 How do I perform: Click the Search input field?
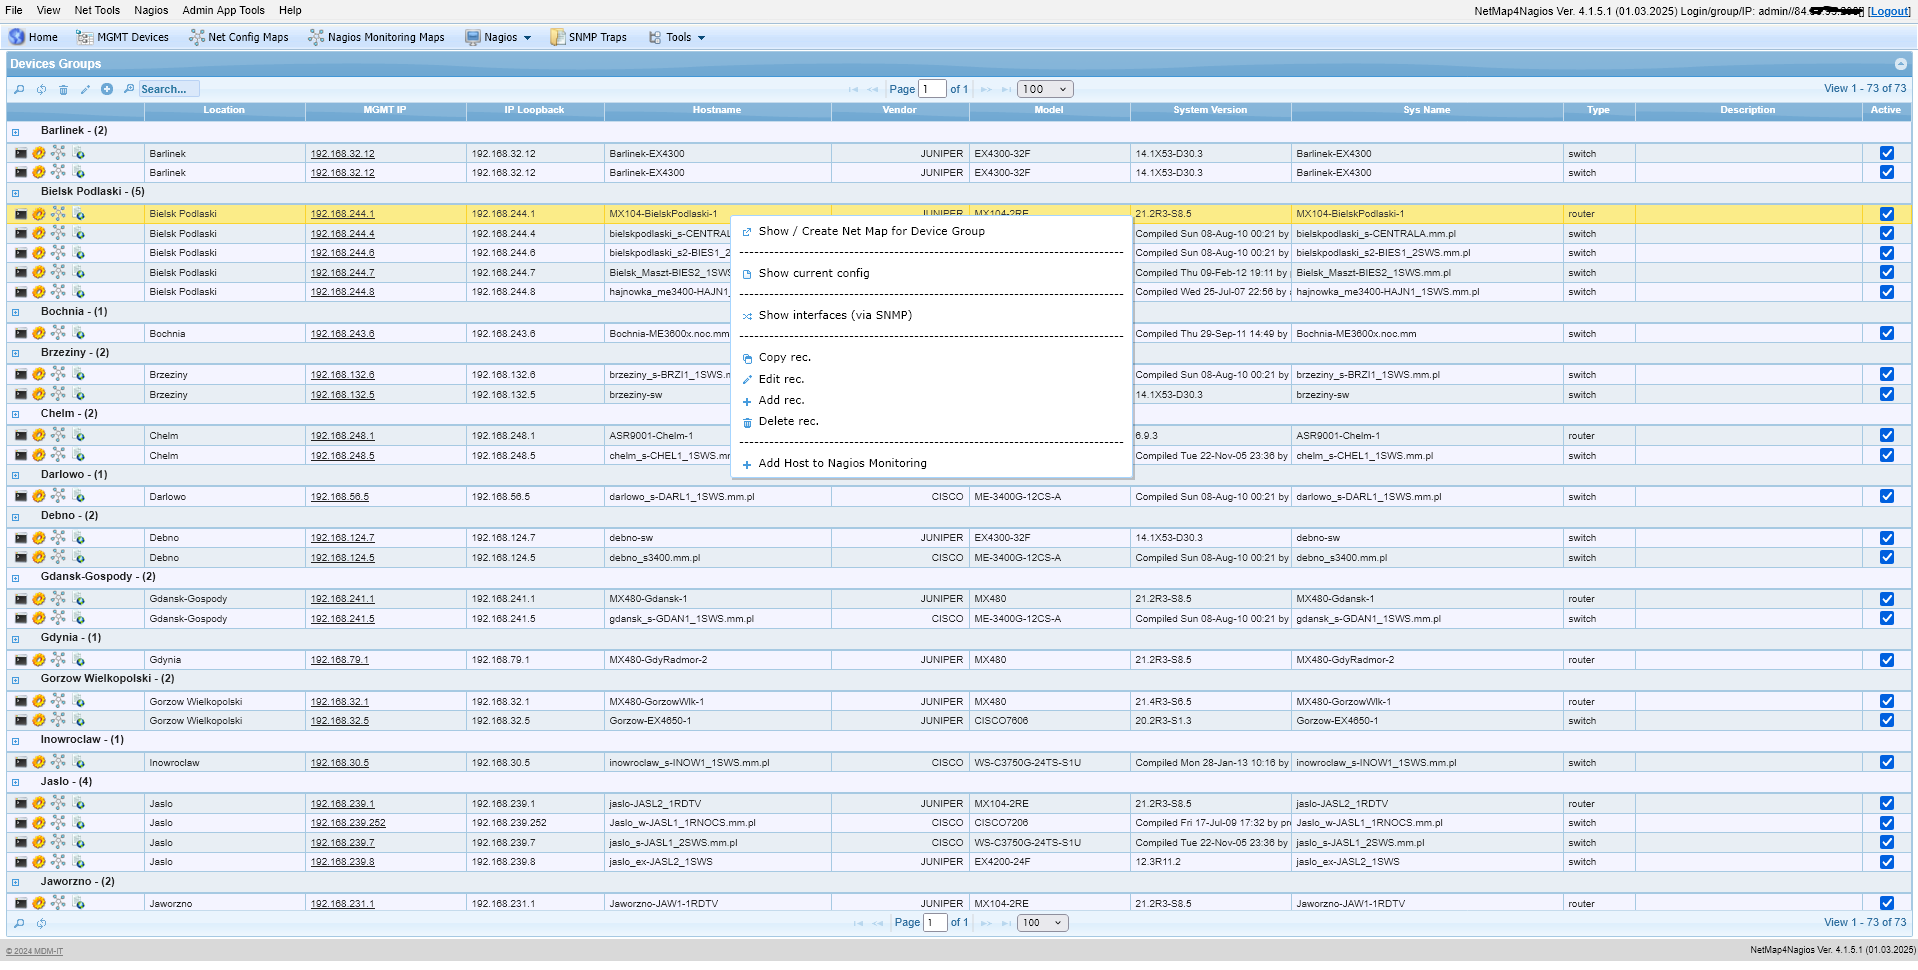(168, 89)
